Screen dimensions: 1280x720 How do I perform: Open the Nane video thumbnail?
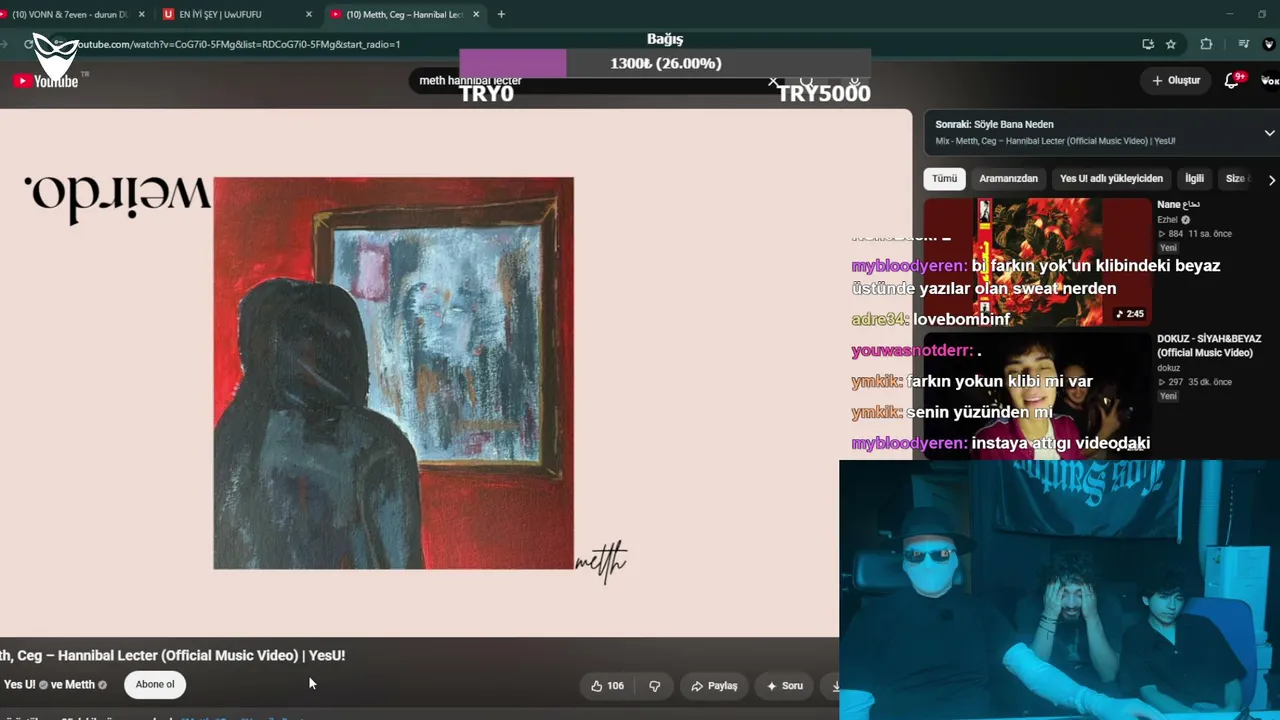click(1037, 261)
